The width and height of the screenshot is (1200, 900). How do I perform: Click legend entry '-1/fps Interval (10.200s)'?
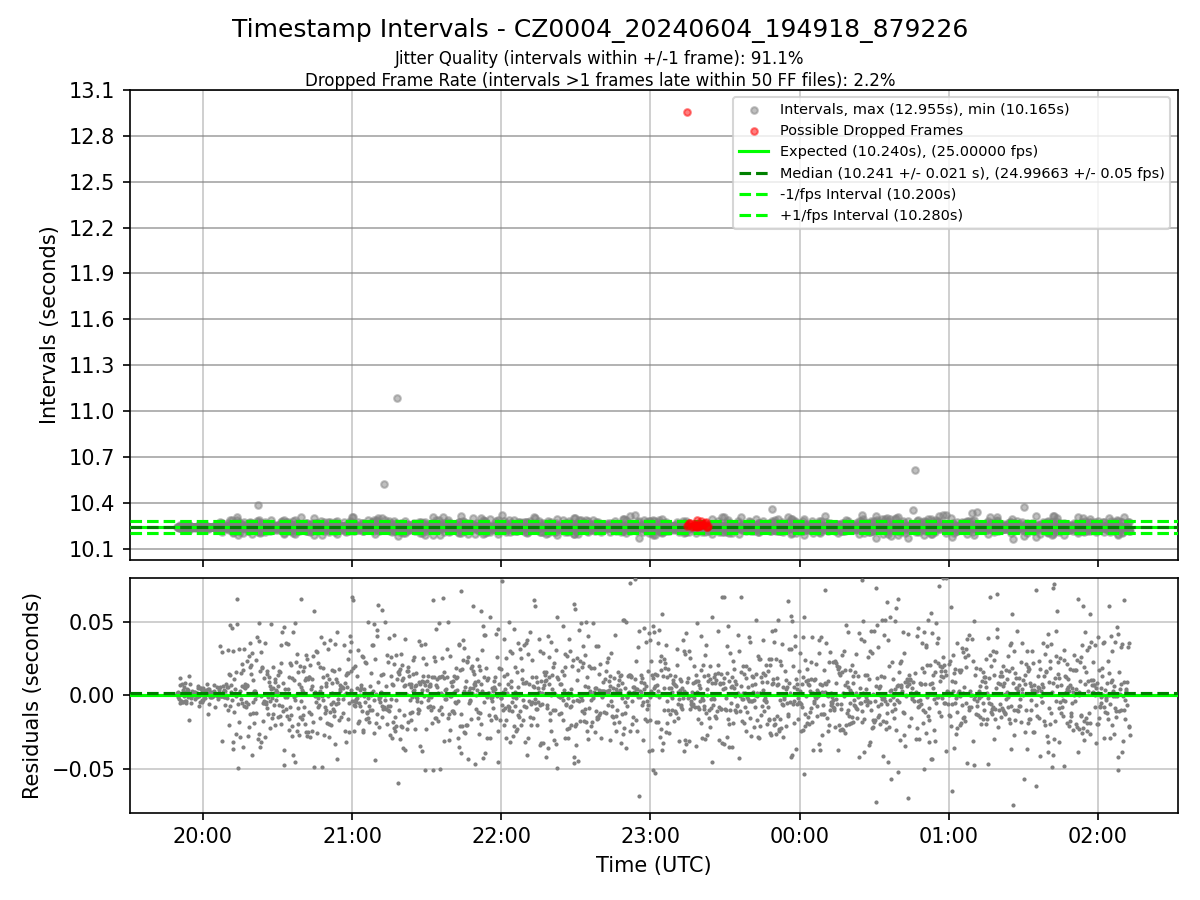(x=868, y=194)
